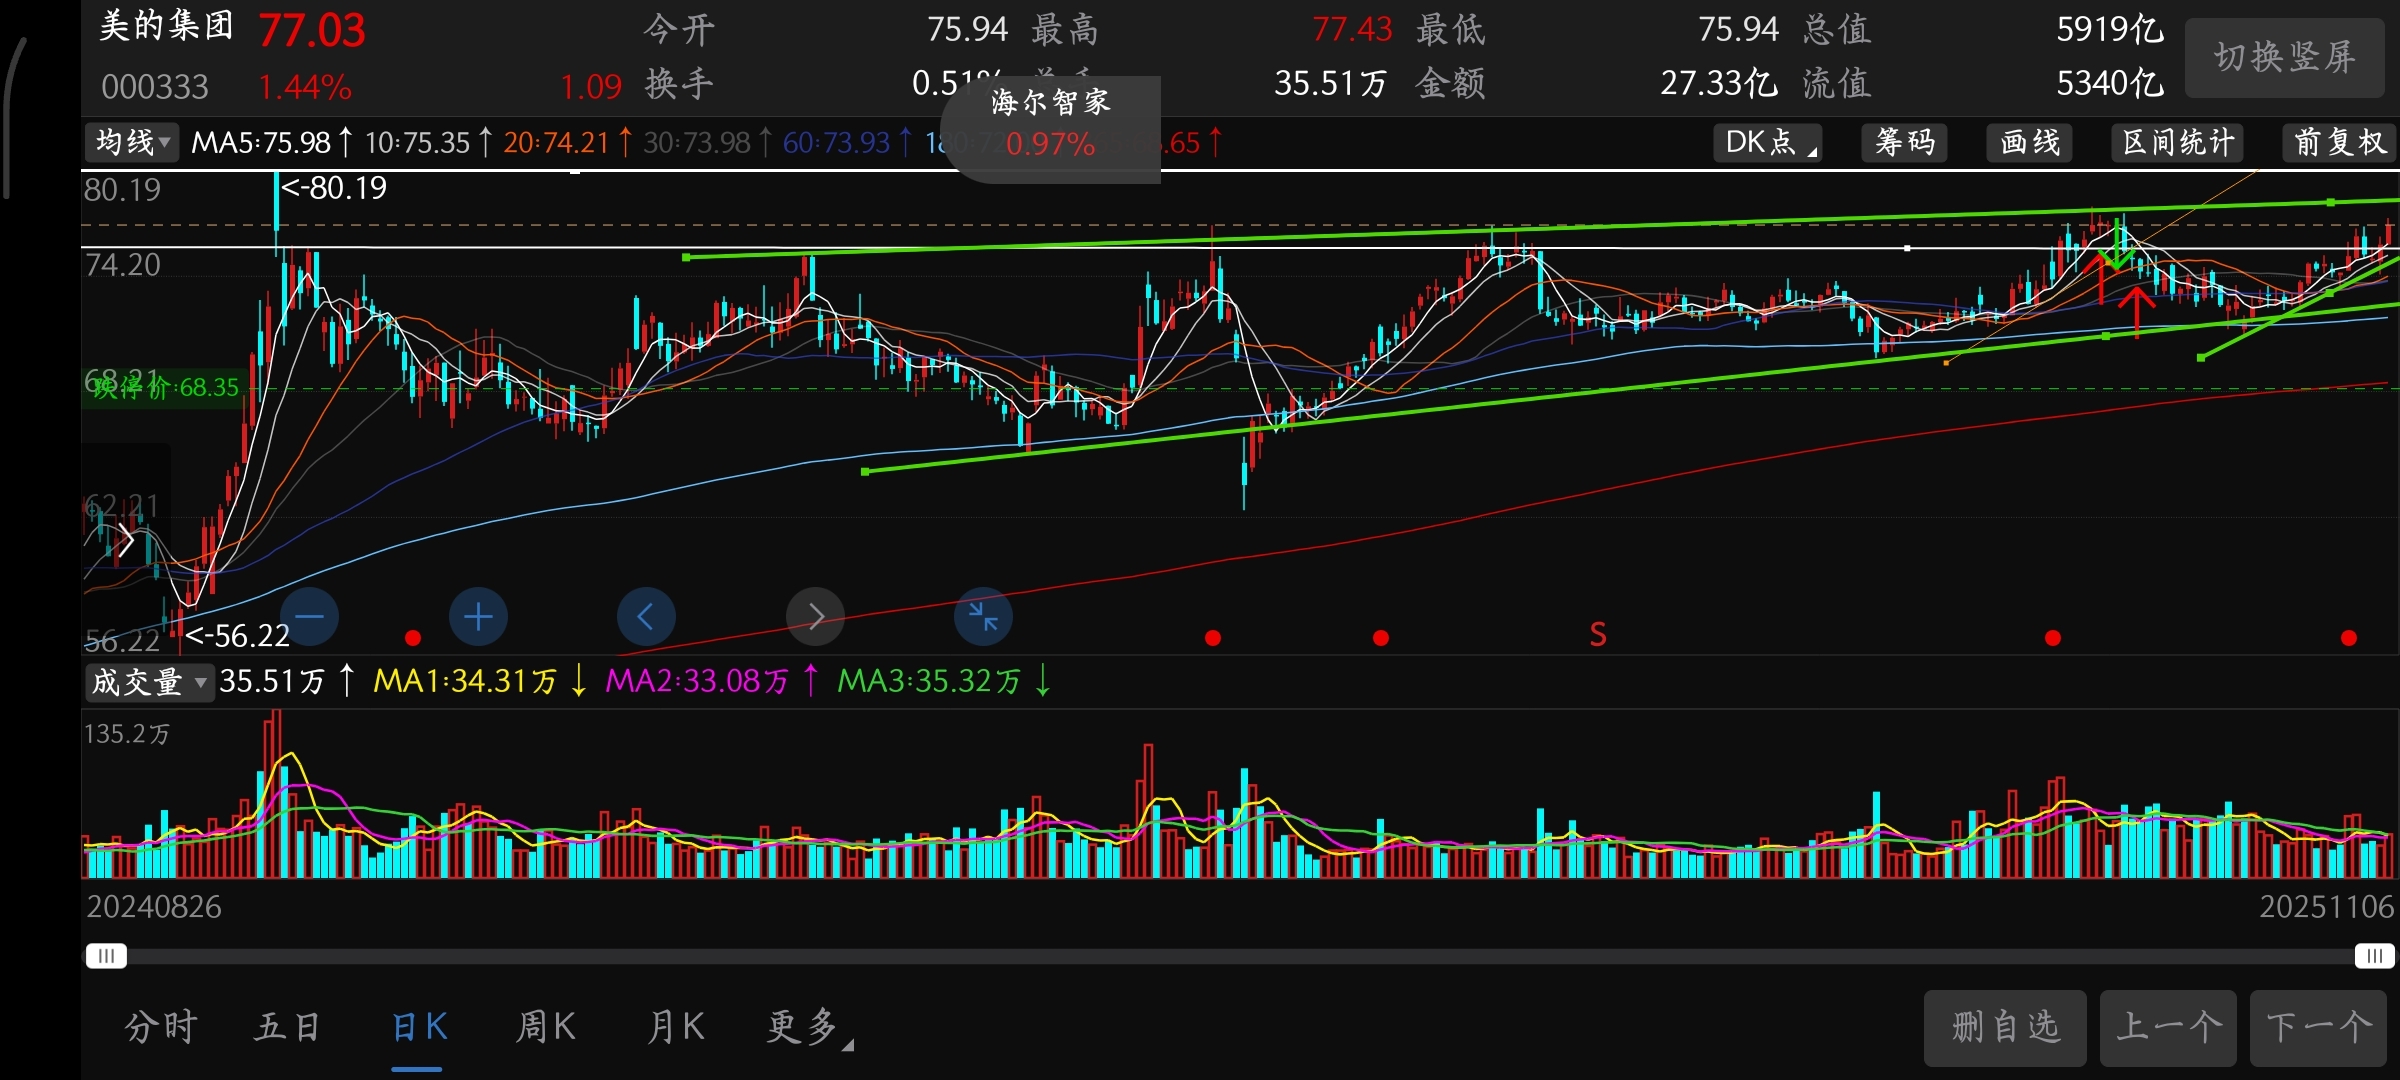Expand the 更多 period menu
This screenshot has width=2400, height=1080.
click(808, 1027)
